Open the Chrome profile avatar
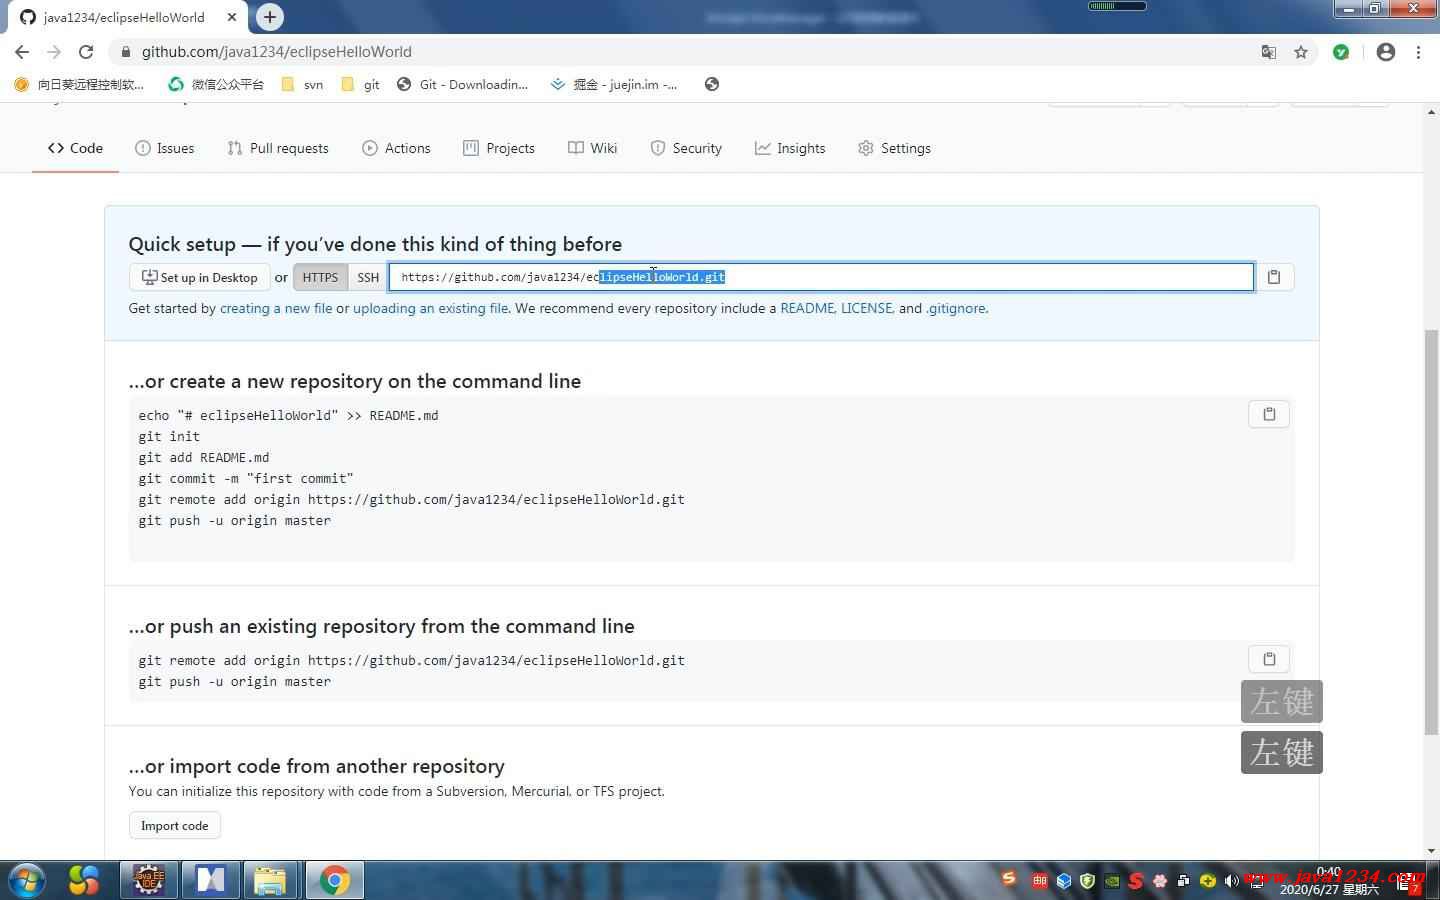This screenshot has width=1440, height=900. click(x=1385, y=52)
